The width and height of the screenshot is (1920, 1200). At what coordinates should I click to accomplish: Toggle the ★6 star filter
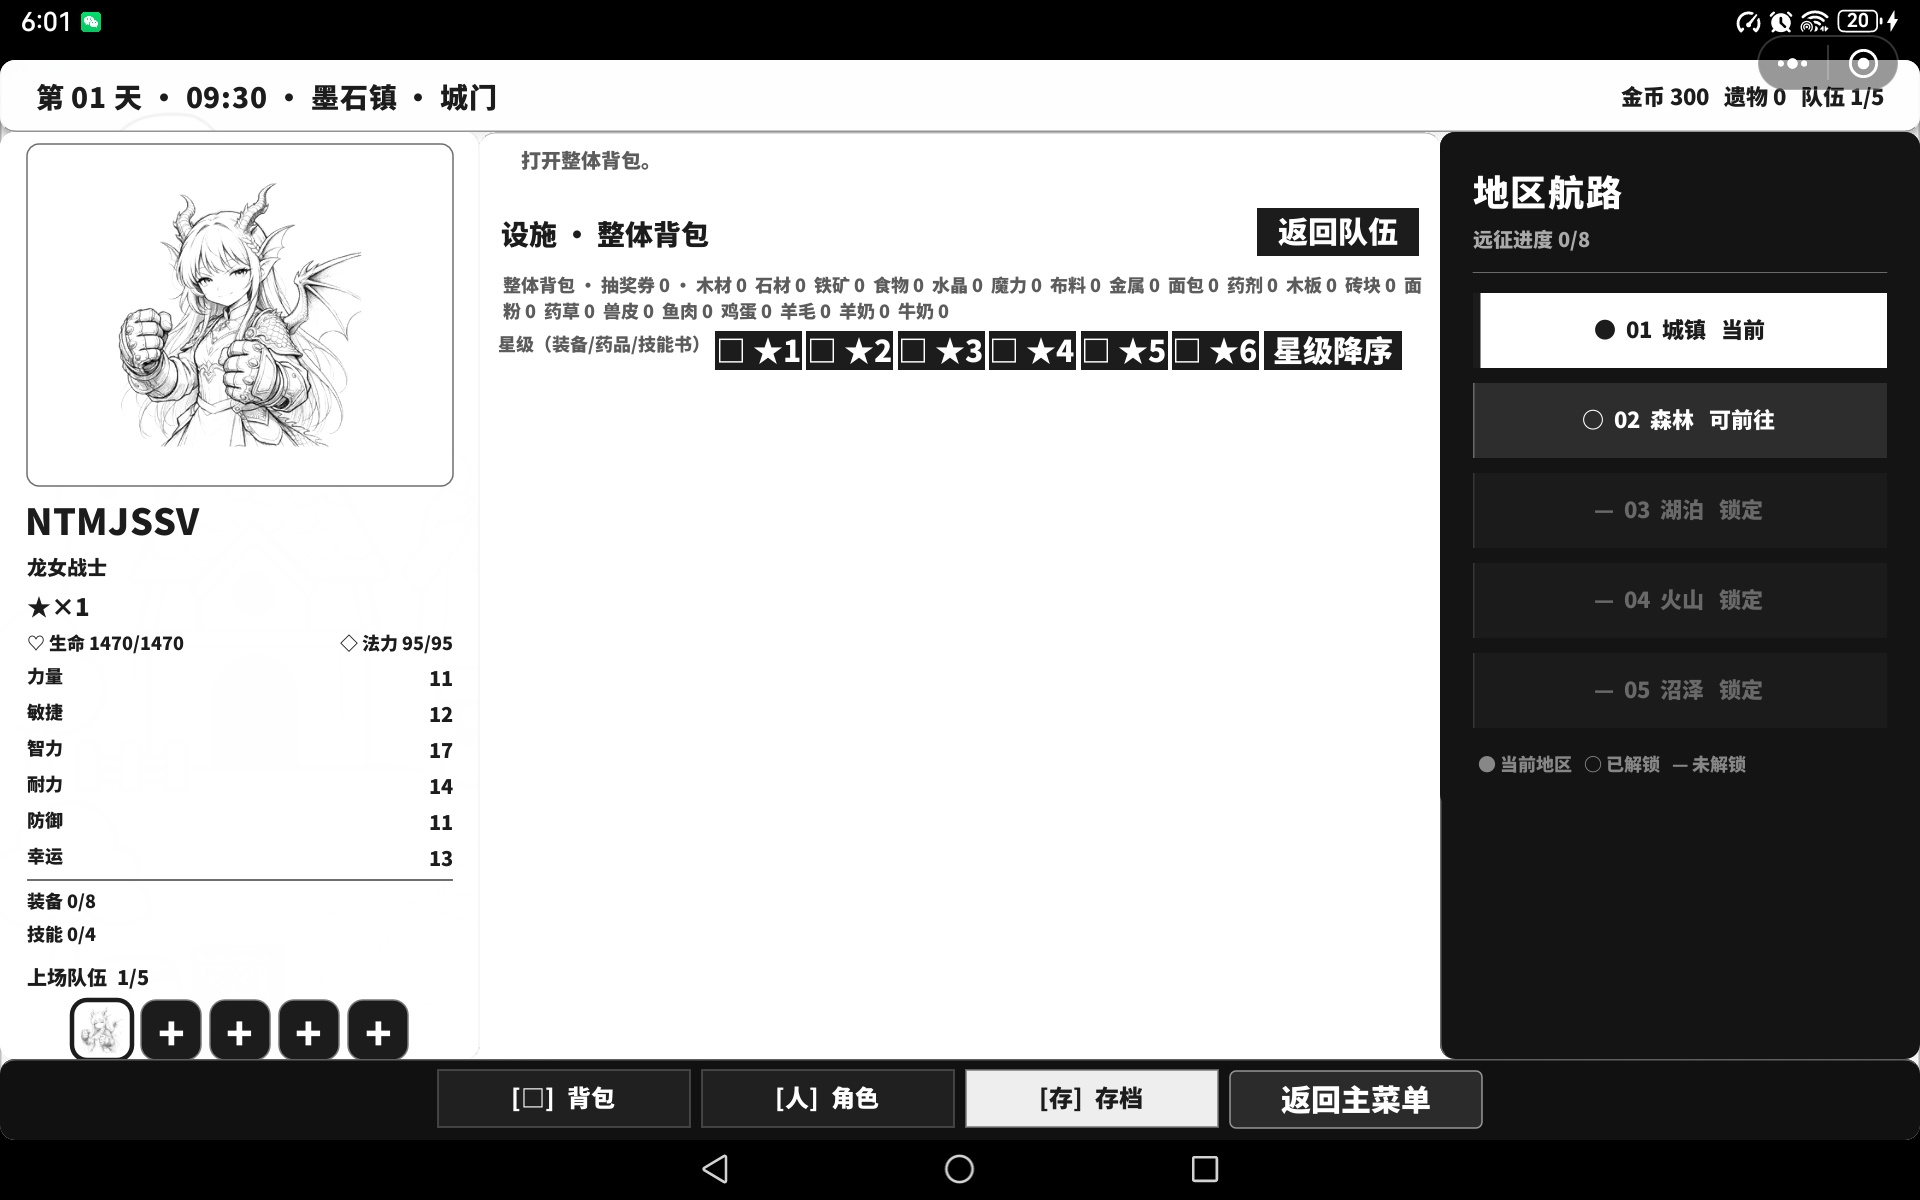pyautogui.click(x=1216, y=351)
